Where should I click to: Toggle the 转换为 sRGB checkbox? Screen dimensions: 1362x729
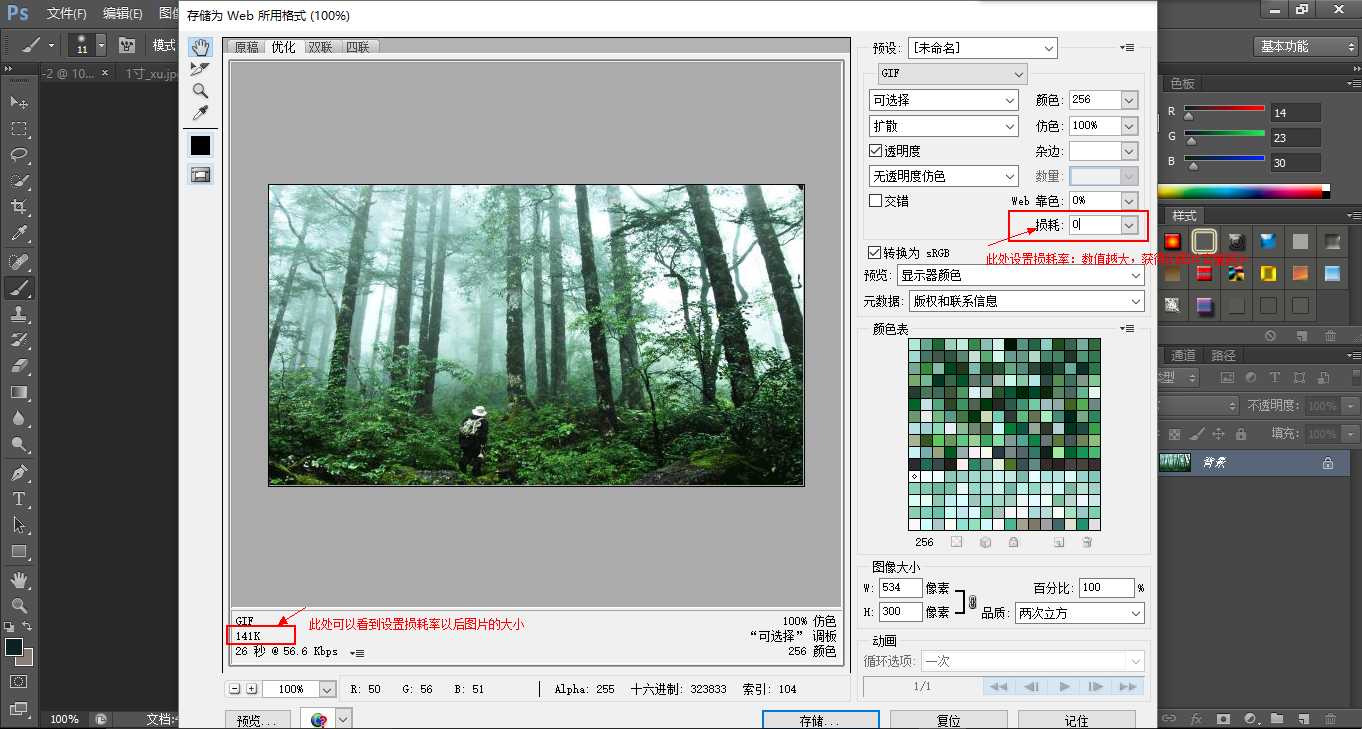click(875, 253)
